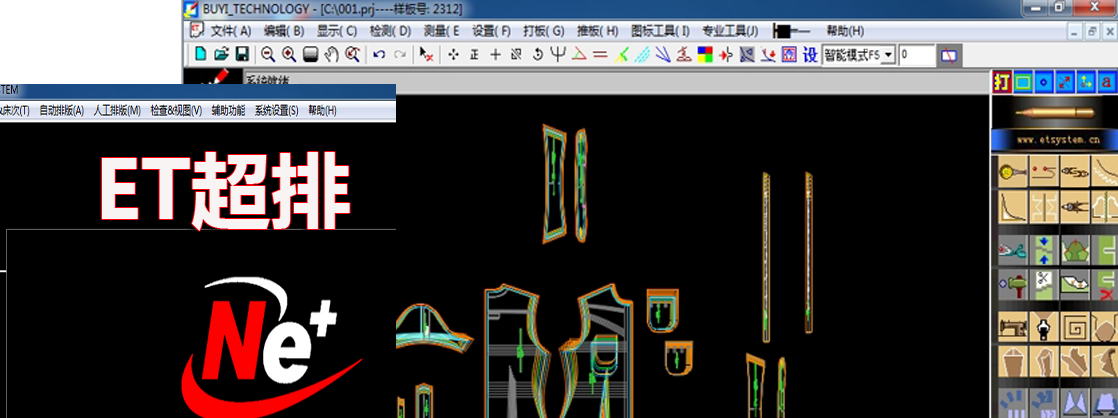Open 帮助(H) menu in ET超排 window
The height and width of the screenshot is (418, 1118).
click(x=322, y=111)
